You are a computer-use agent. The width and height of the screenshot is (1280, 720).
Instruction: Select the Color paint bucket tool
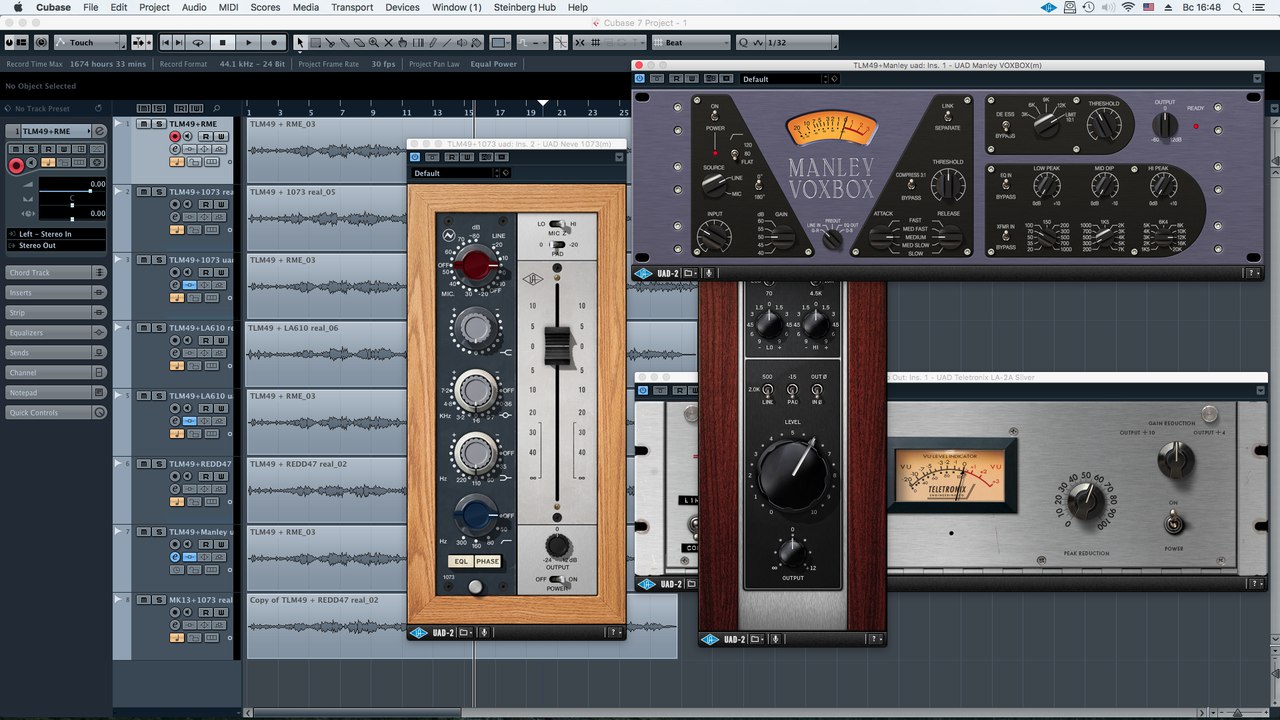point(476,43)
